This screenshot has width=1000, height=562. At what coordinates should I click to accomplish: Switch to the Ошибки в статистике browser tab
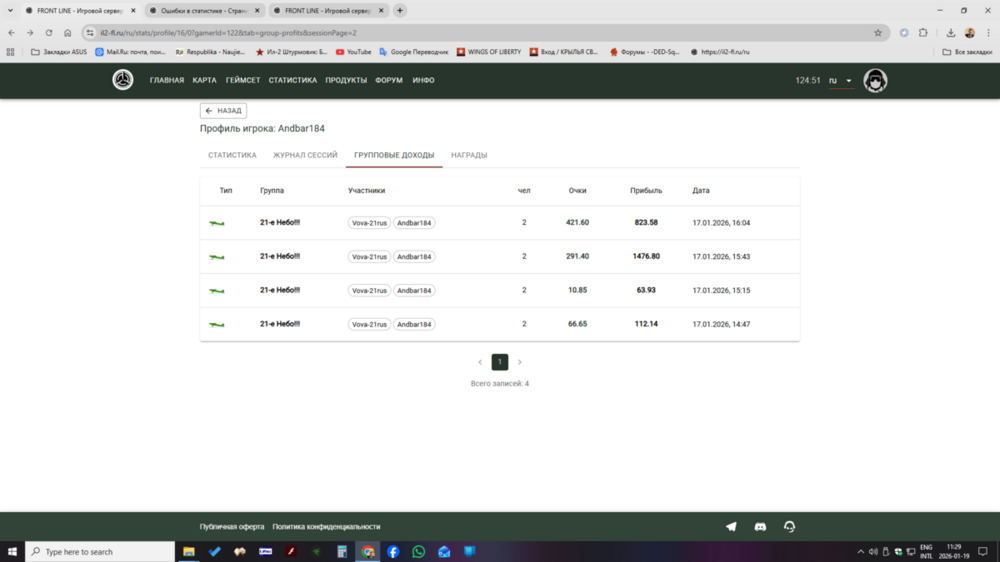(204, 10)
